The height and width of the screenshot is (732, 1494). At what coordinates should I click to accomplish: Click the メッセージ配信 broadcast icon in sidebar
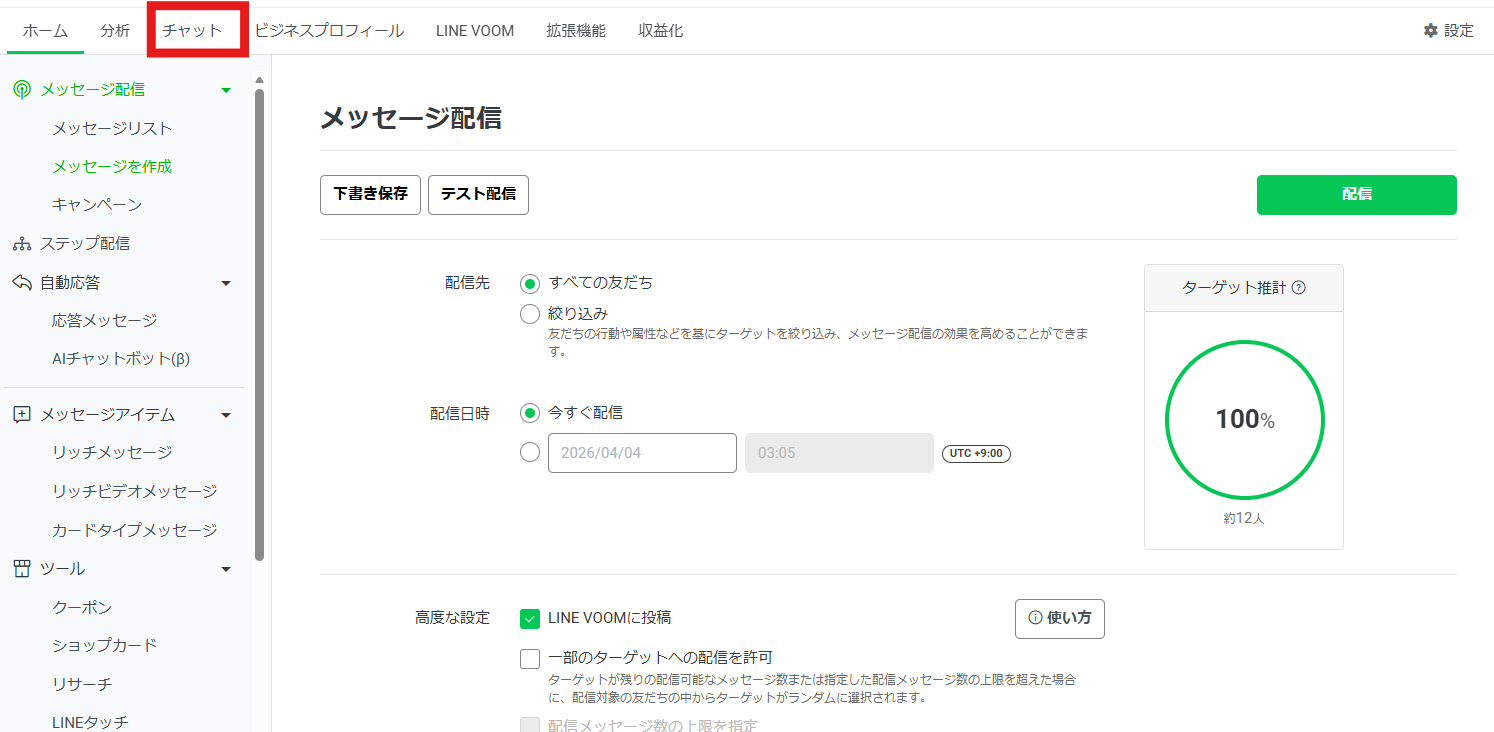point(22,90)
